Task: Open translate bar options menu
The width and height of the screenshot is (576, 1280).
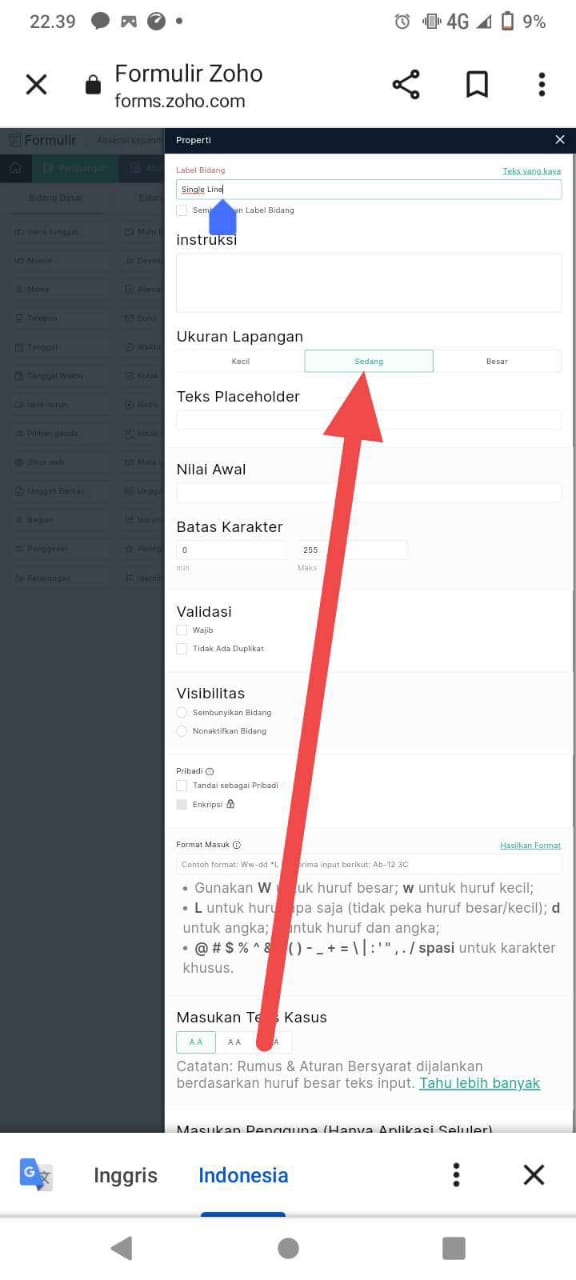Action: (x=456, y=1174)
